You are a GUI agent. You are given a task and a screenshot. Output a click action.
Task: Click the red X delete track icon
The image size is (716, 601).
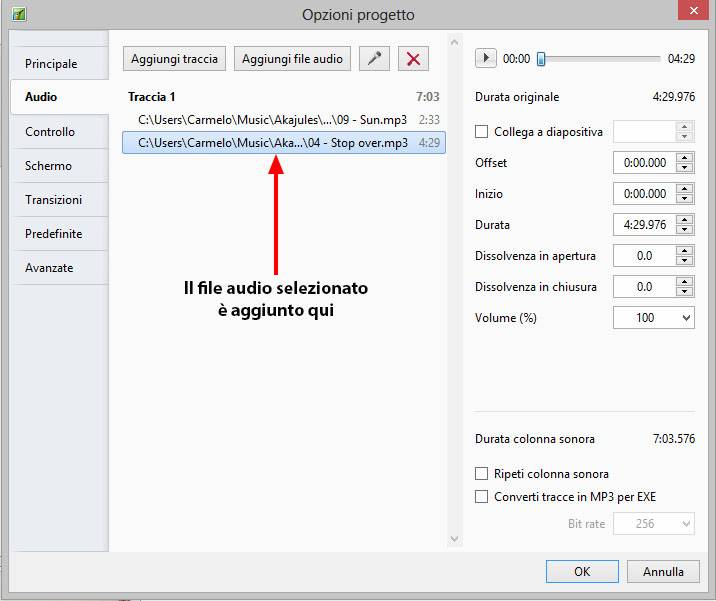click(413, 59)
